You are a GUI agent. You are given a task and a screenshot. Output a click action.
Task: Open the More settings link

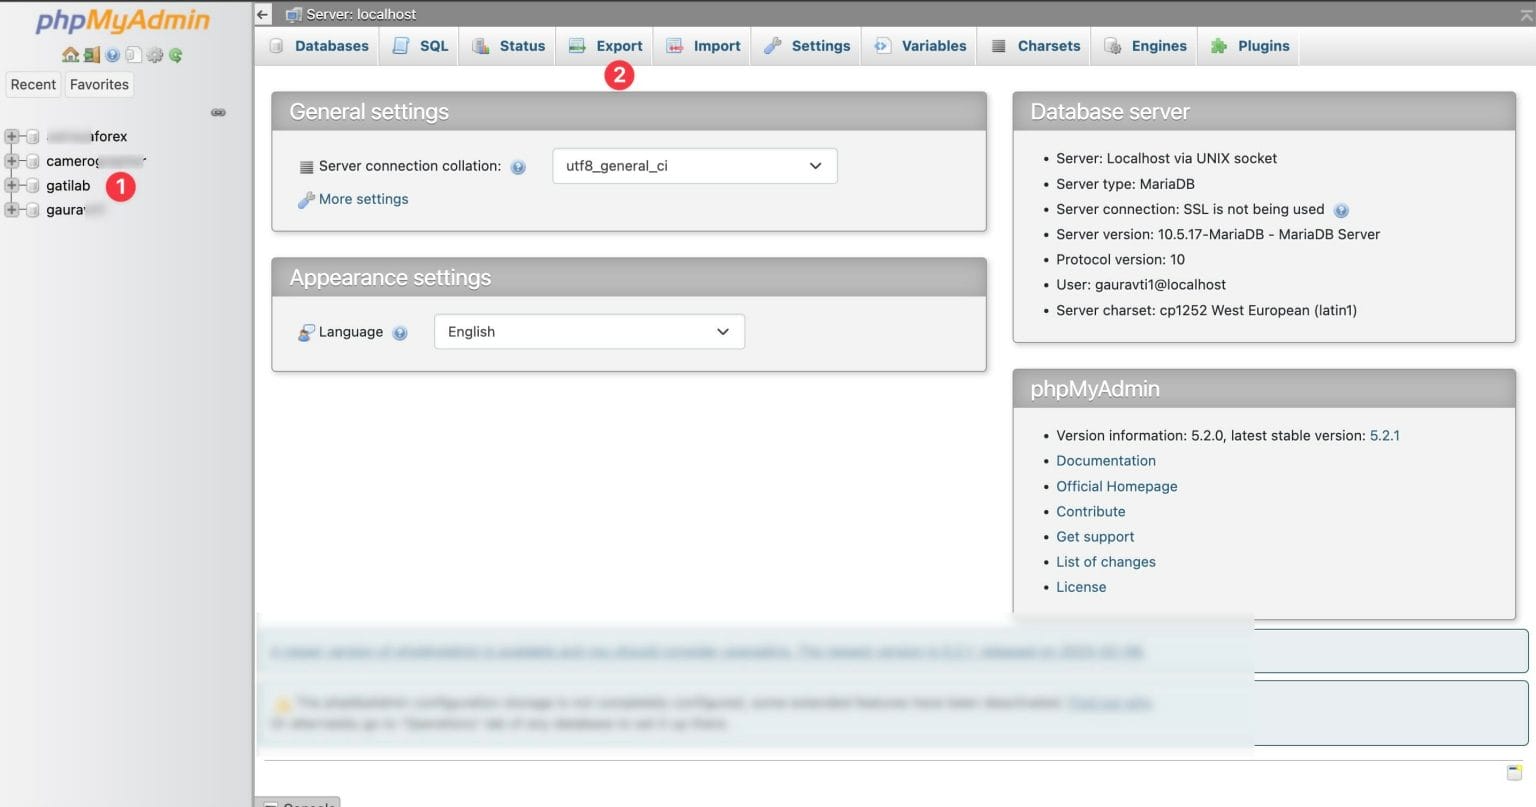coord(362,199)
